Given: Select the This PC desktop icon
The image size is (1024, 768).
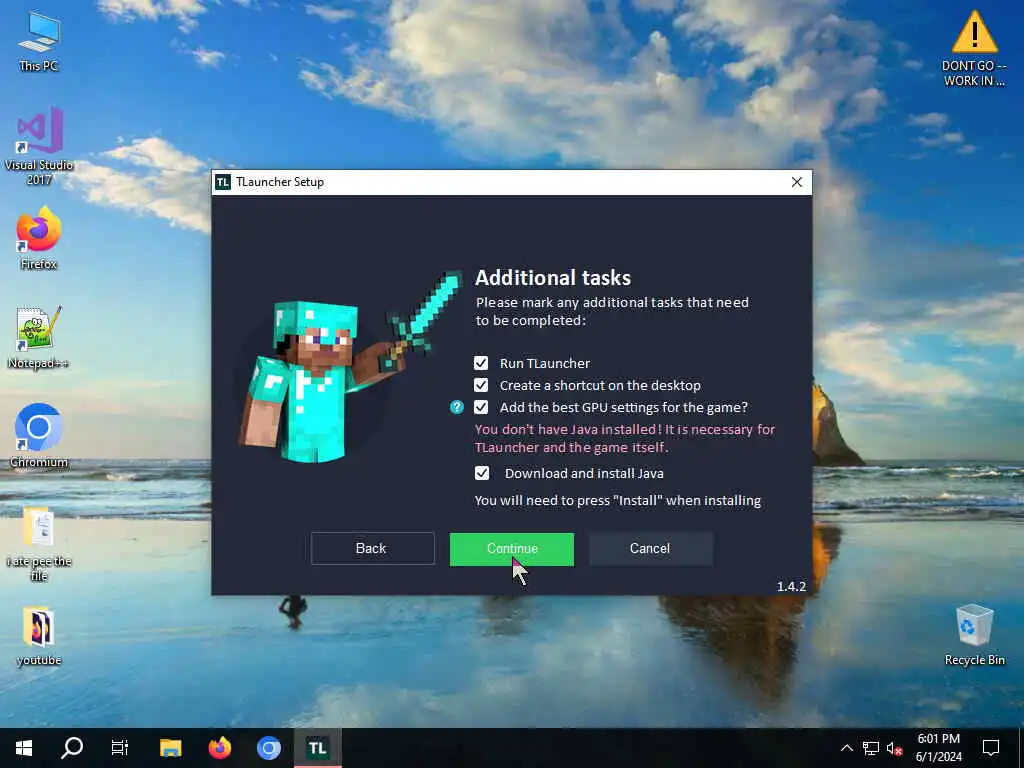Looking at the screenshot, I should pyautogui.click(x=39, y=40).
